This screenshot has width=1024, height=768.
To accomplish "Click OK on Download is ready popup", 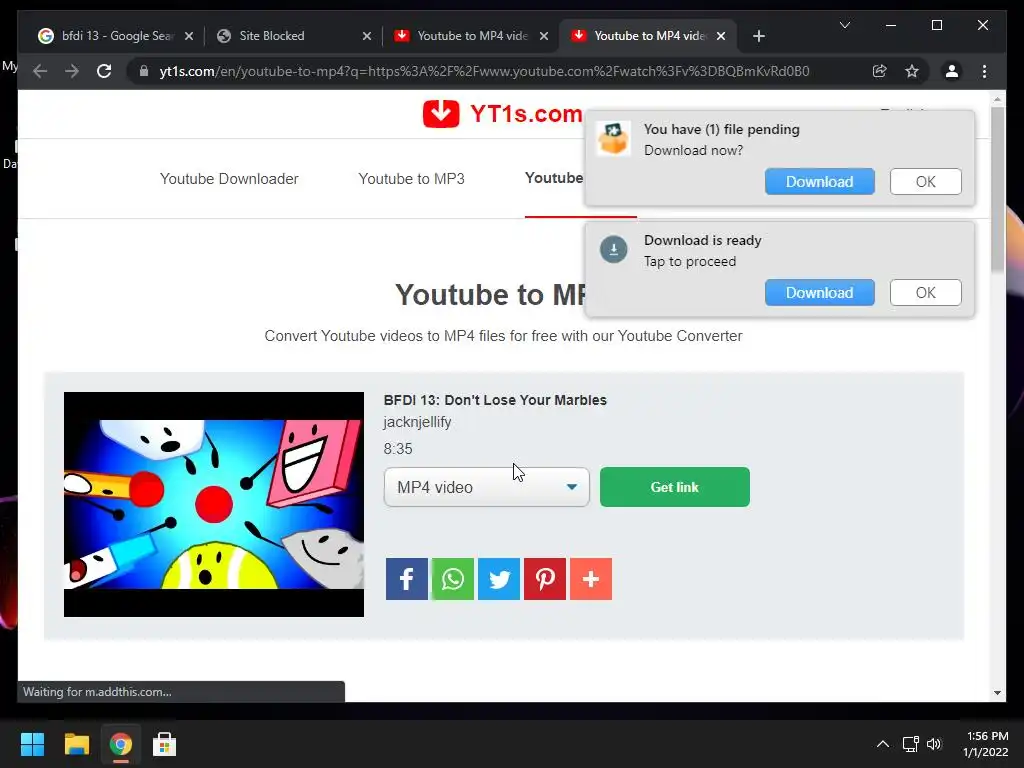I will pyautogui.click(x=925, y=293).
